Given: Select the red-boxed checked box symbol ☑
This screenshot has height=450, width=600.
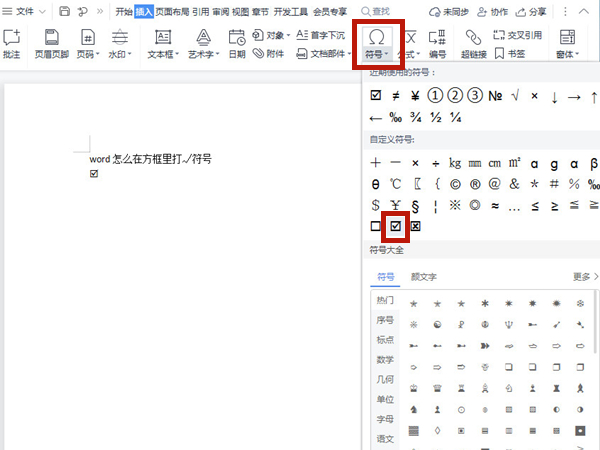Looking at the screenshot, I should [x=396, y=226].
